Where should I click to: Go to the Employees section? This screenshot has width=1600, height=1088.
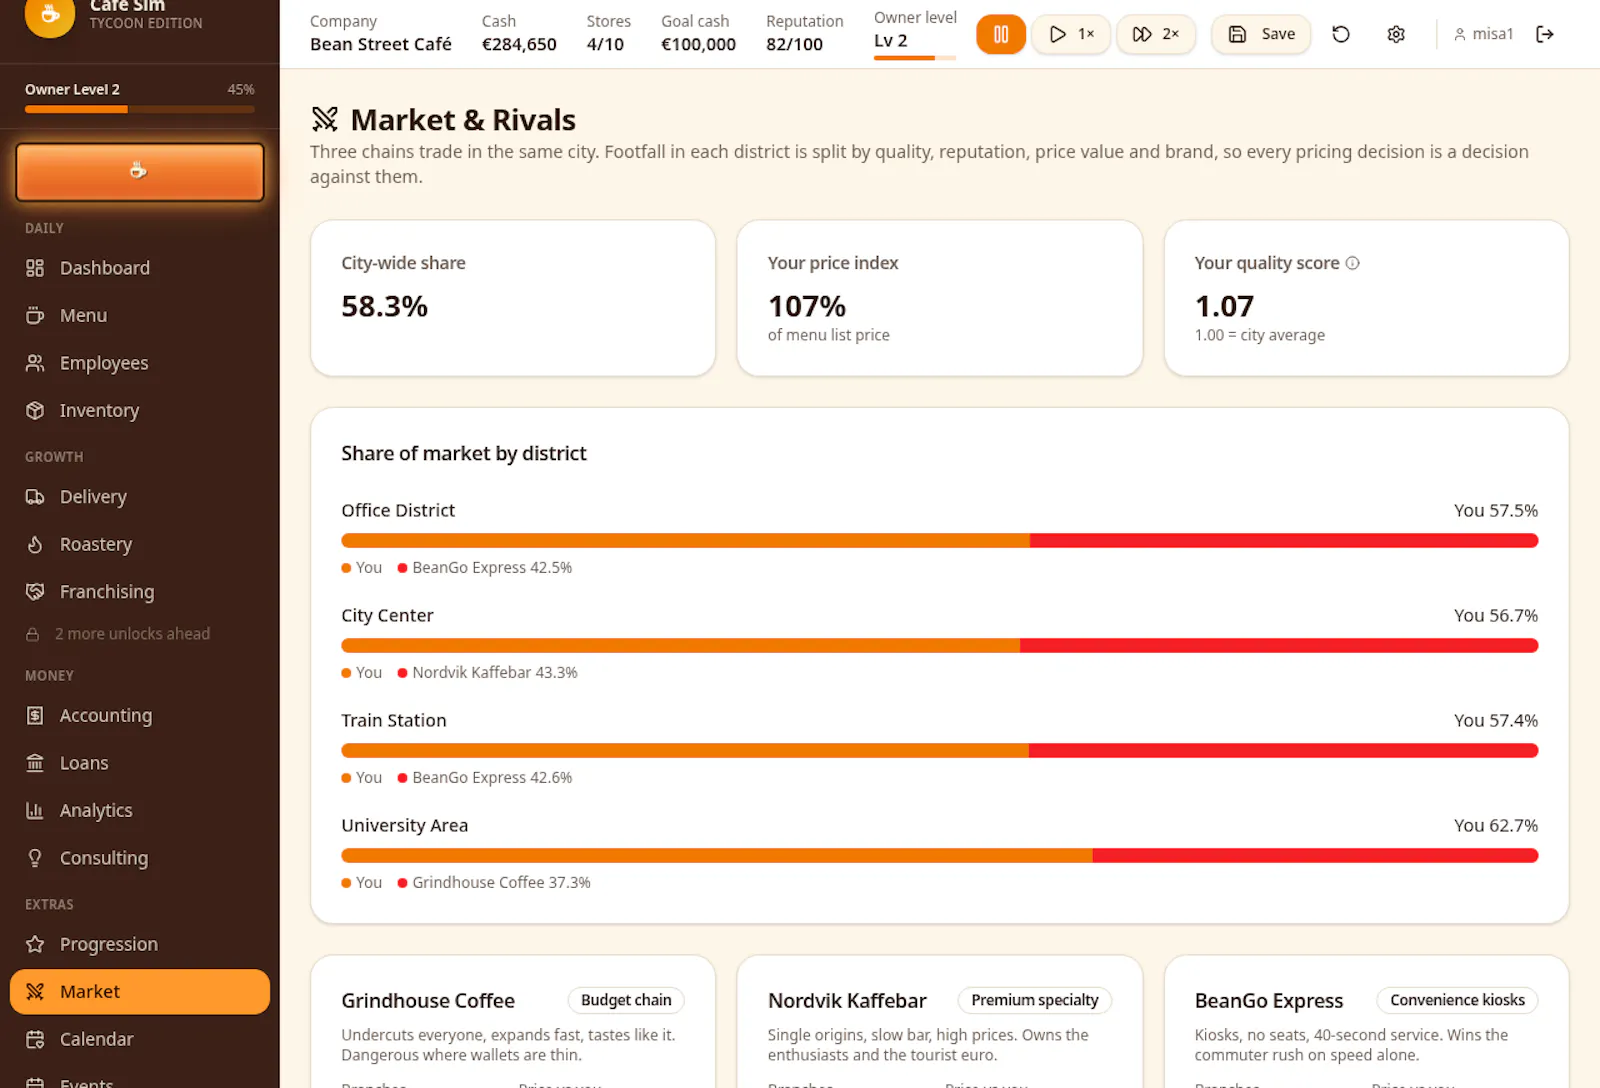click(x=140, y=363)
